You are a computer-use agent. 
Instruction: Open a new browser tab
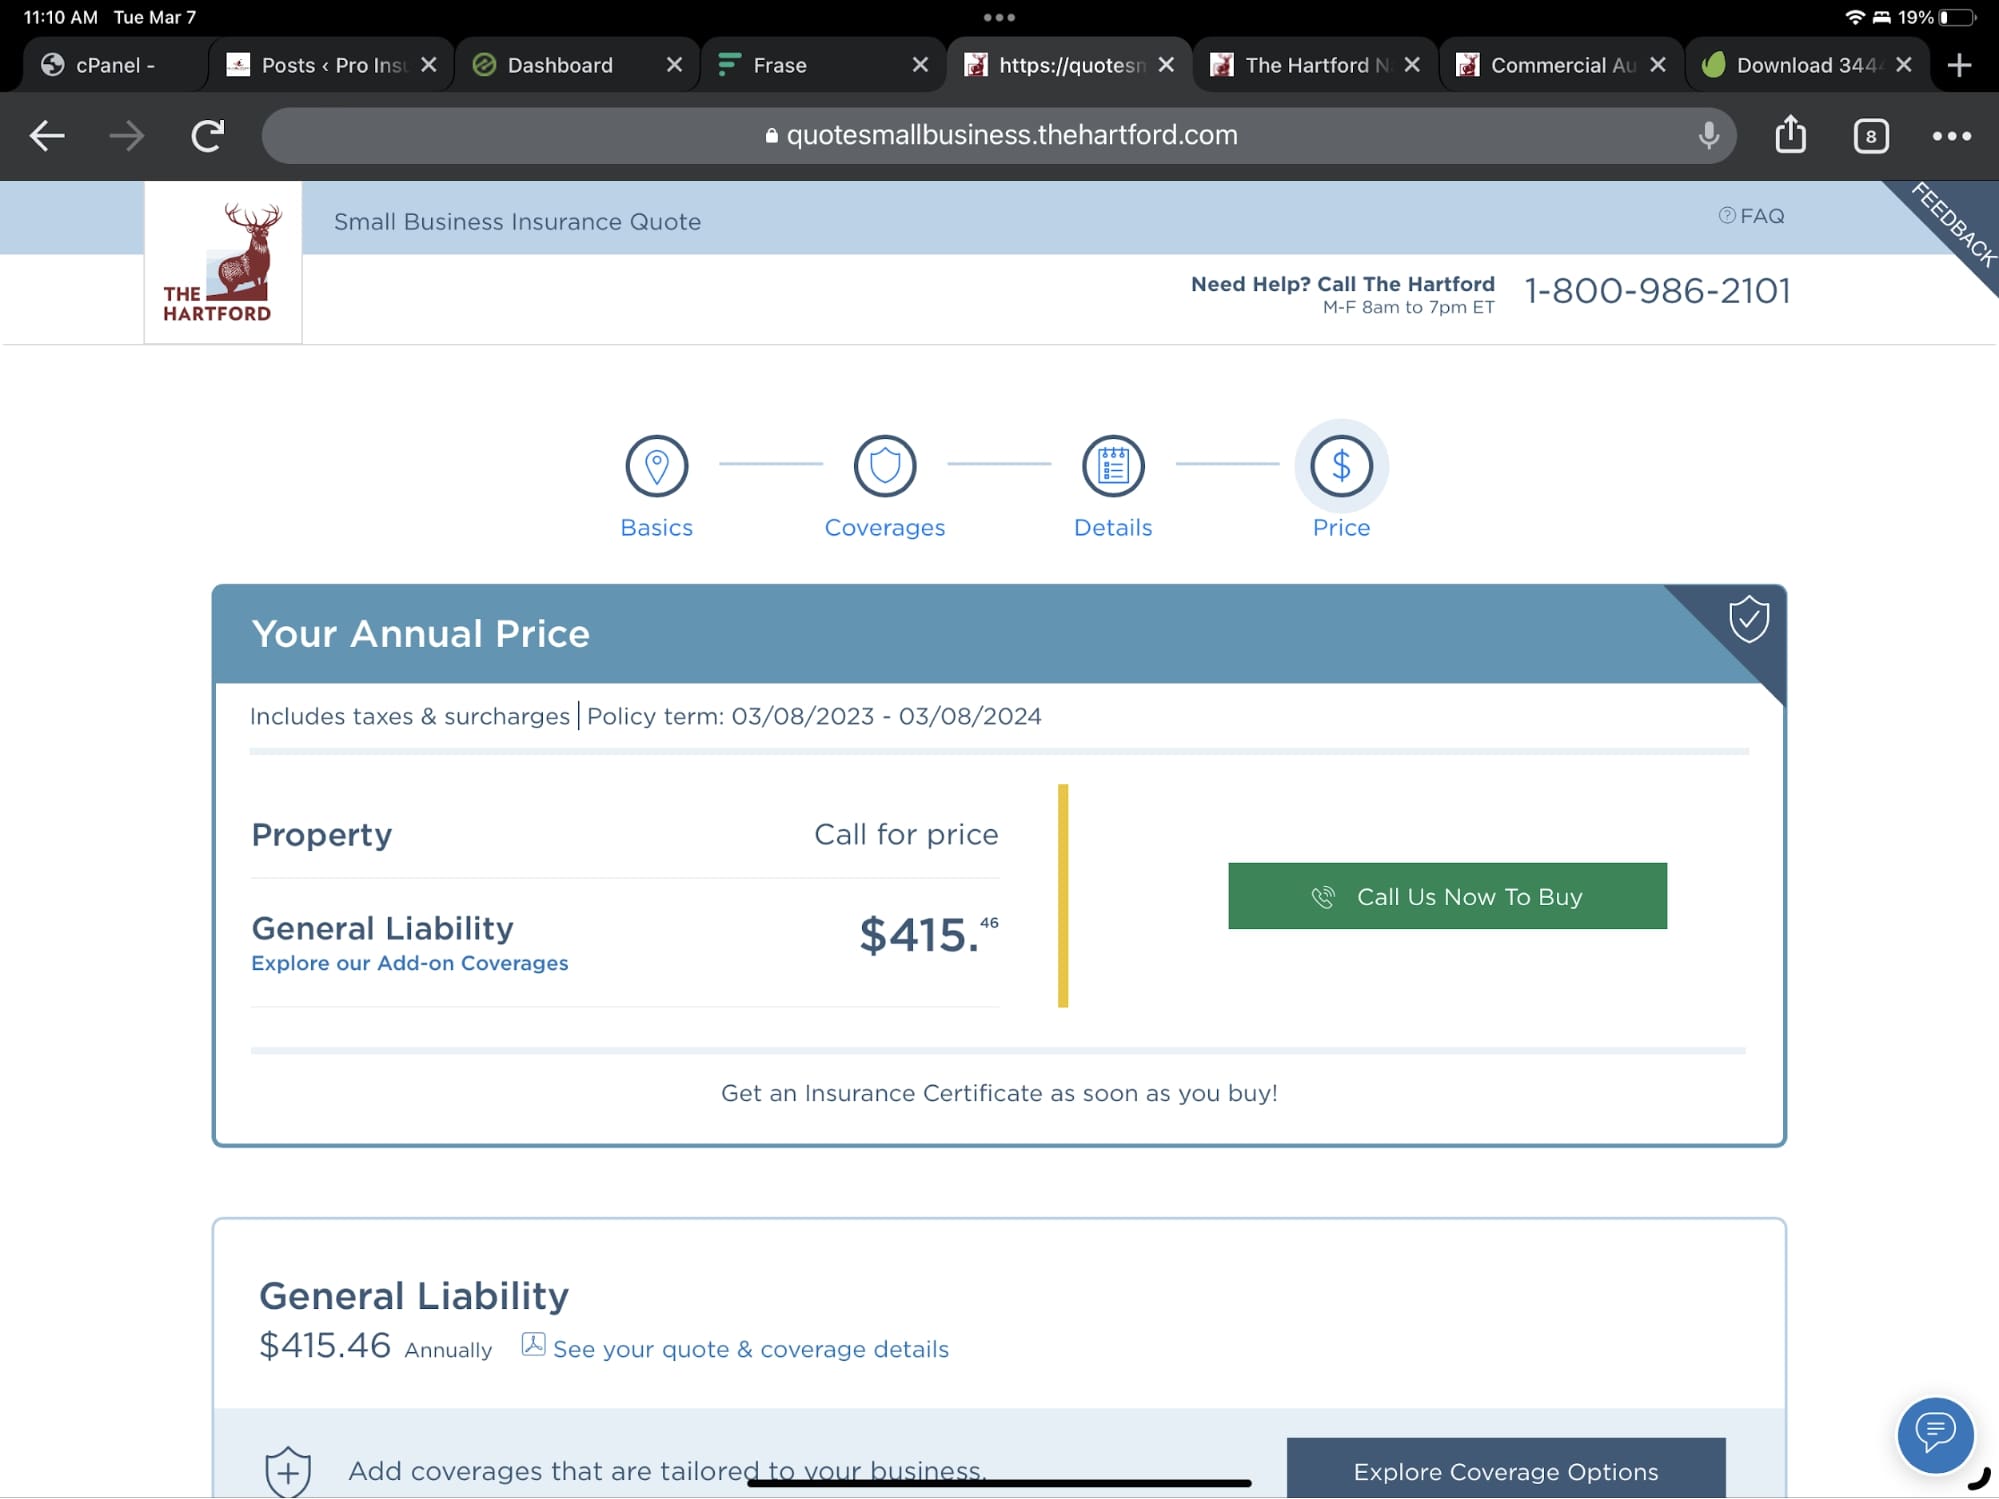click(x=1959, y=65)
